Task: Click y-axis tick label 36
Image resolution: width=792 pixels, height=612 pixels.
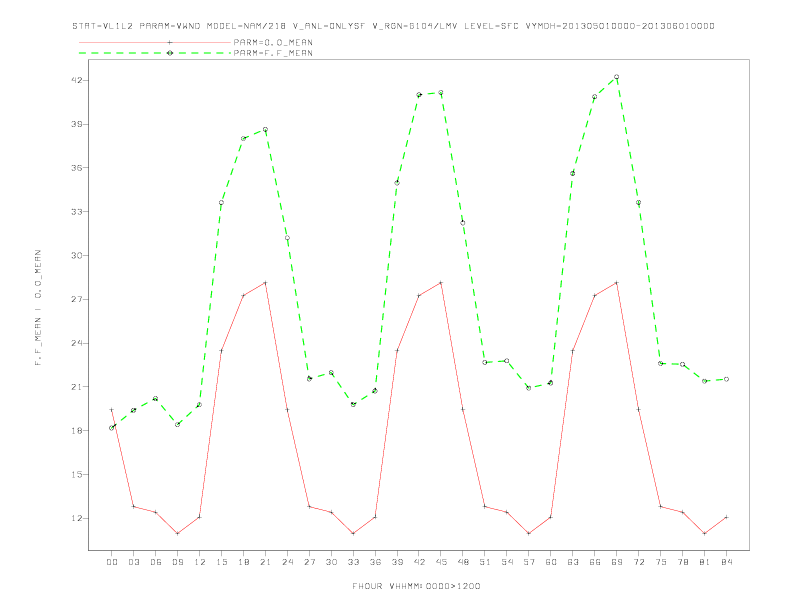Action: point(76,168)
